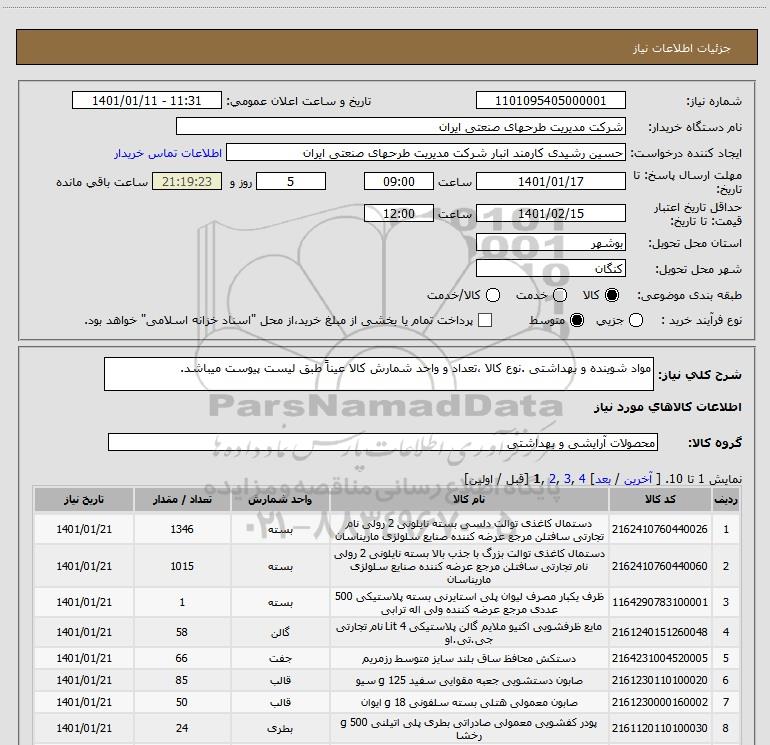Click item name صابون معمولی هتلی

click(469, 703)
